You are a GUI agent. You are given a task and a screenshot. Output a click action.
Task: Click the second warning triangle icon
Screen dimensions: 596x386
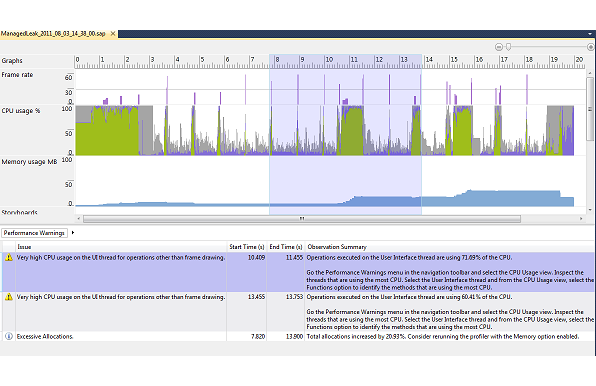(8, 297)
